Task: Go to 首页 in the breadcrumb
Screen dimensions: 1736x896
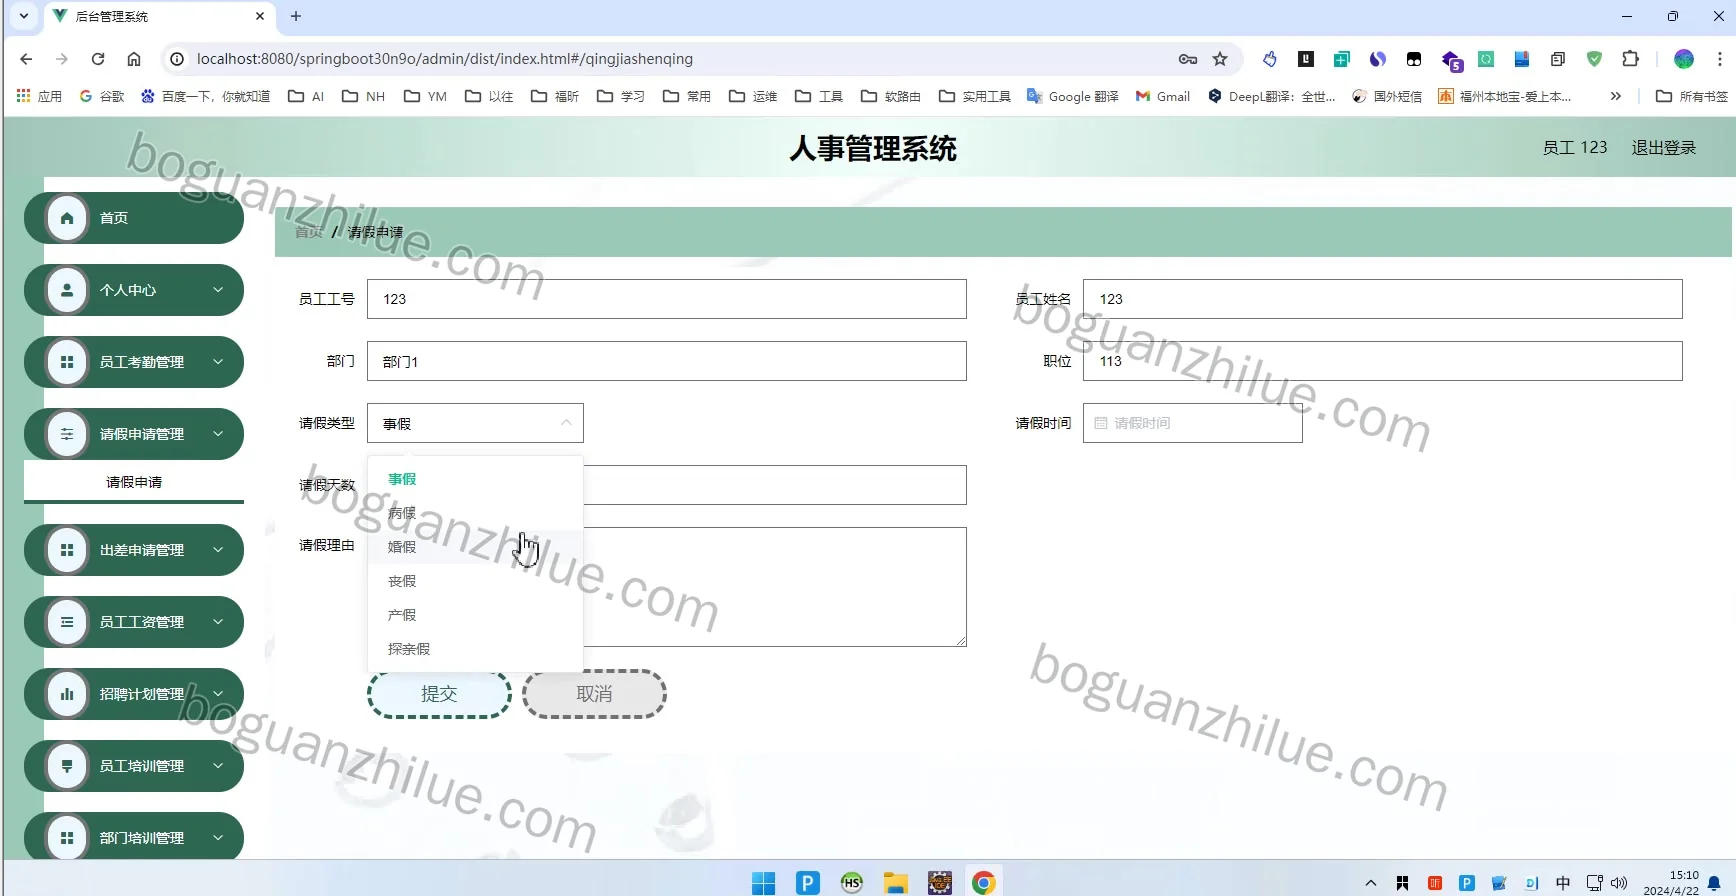Action: pos(309,232)
